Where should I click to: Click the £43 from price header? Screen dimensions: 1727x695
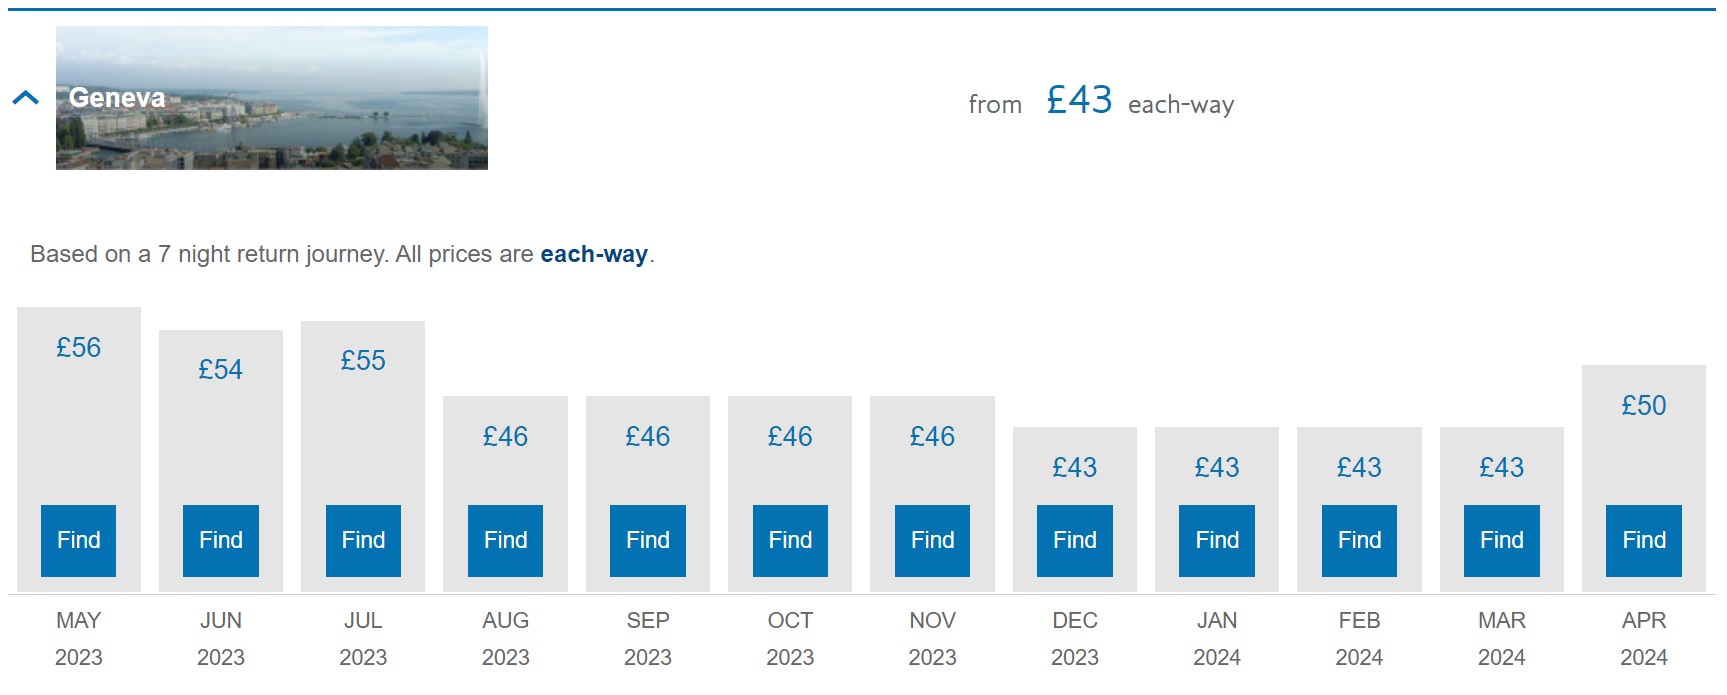(1079, 101)
